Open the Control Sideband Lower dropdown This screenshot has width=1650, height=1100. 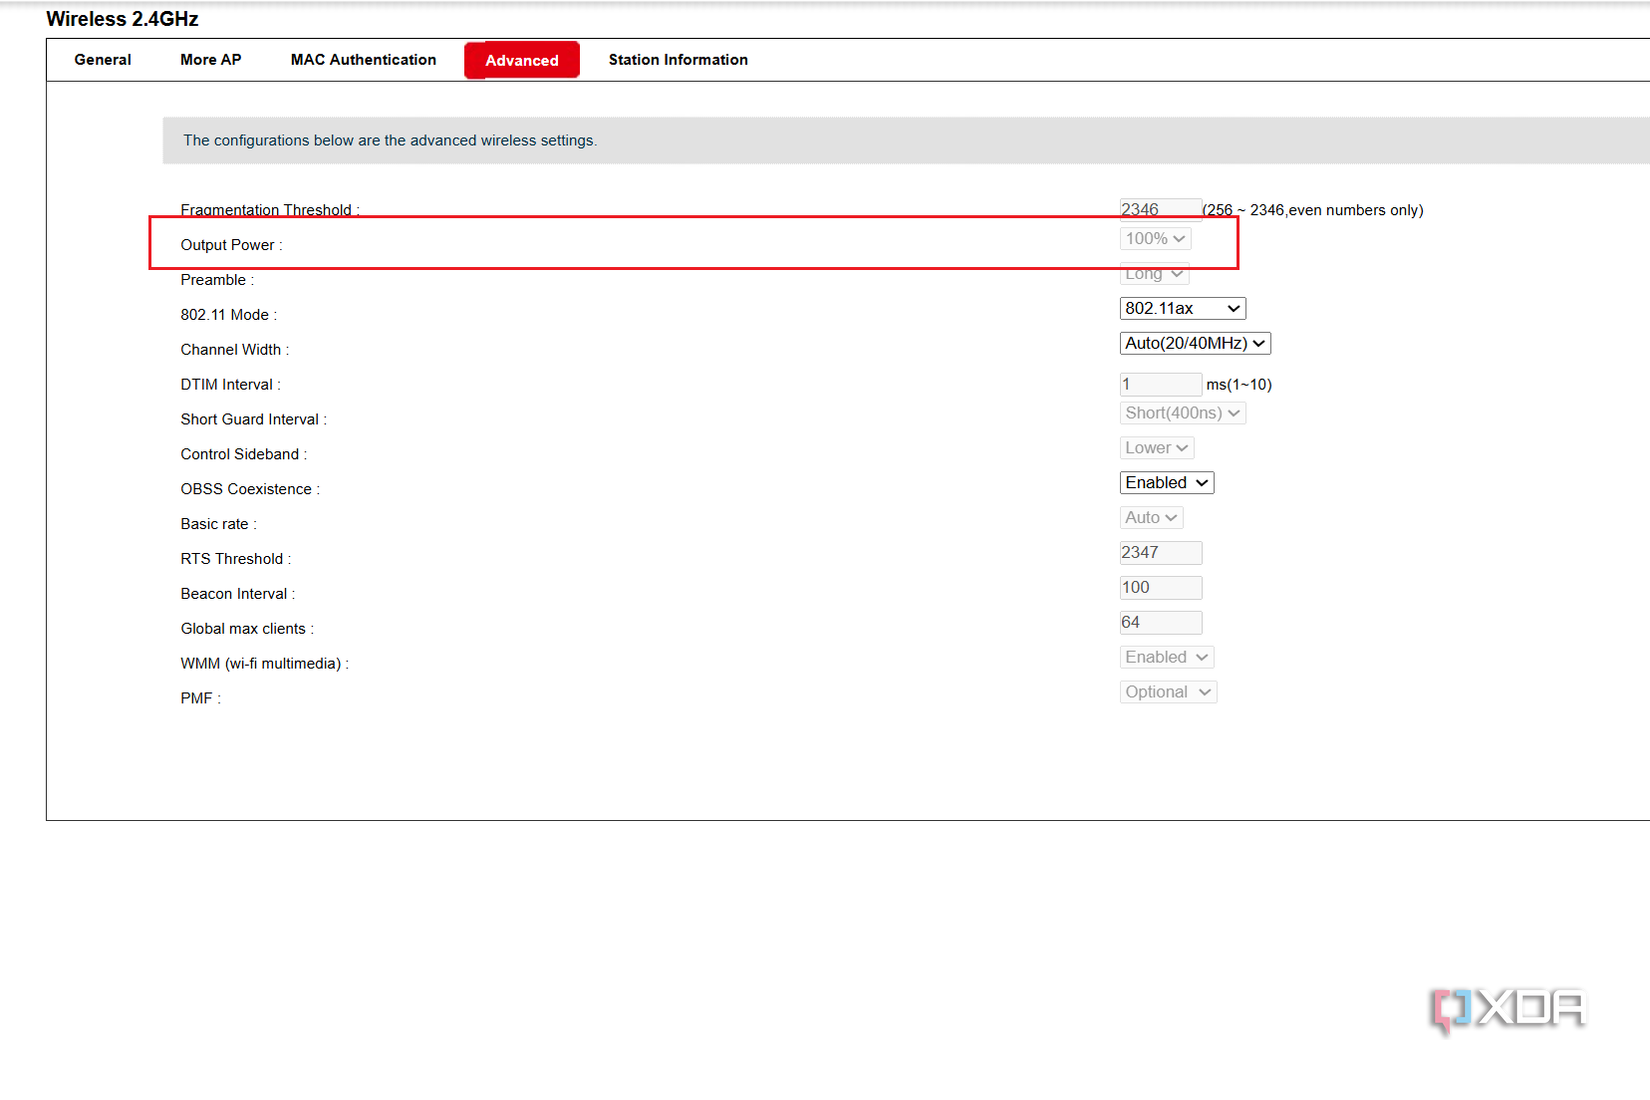click(1156, 448)
